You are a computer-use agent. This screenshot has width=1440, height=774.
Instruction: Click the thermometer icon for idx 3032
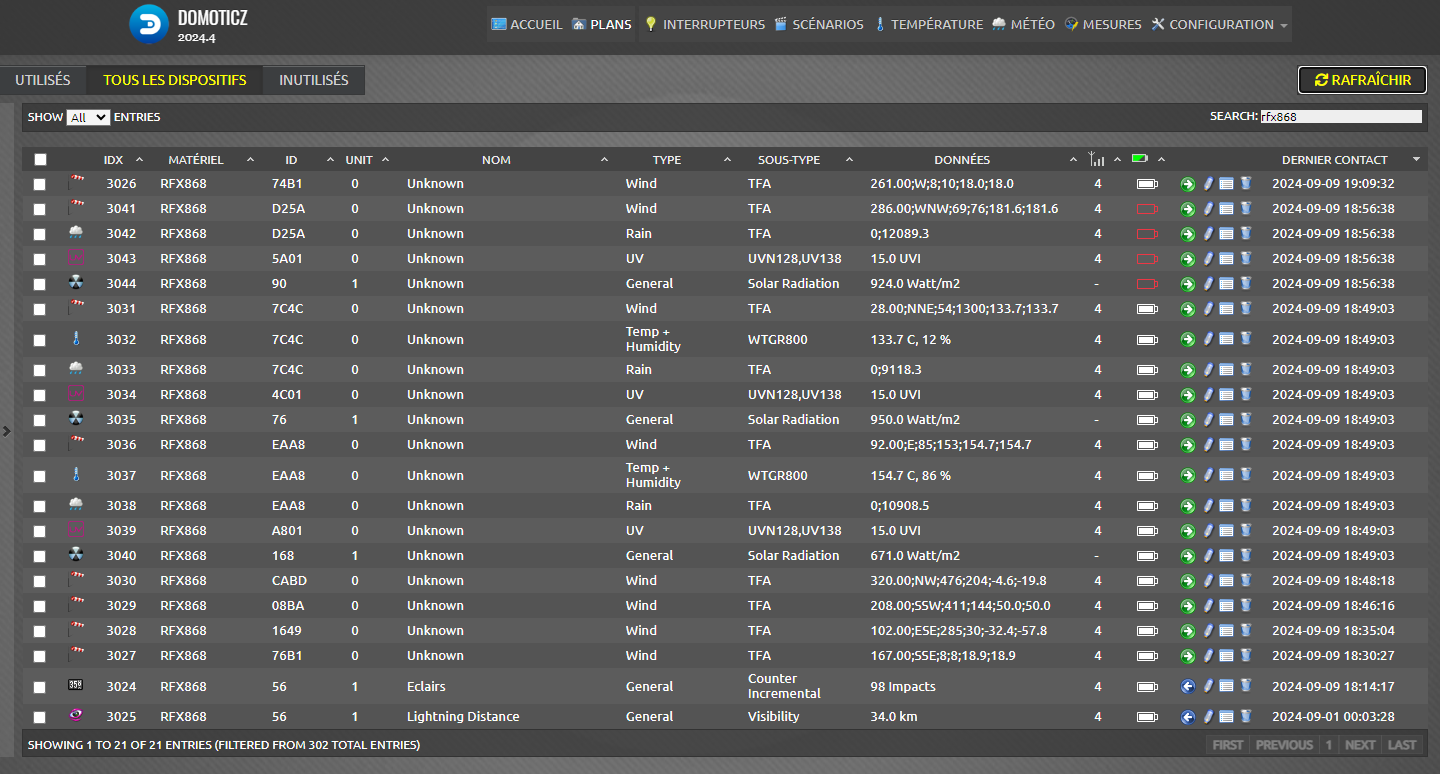click(76, 339)
